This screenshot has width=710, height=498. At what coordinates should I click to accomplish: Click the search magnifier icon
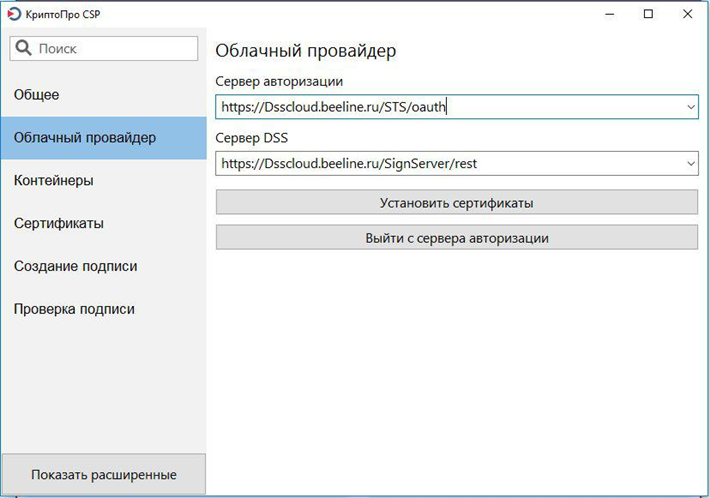click(24, 48)
